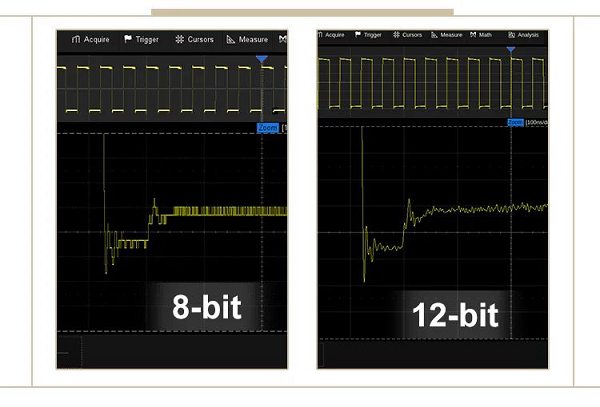Click the Analysis icon on the 12-bit scope
This screenshot has width=600, height=407.
pos(512,34)
